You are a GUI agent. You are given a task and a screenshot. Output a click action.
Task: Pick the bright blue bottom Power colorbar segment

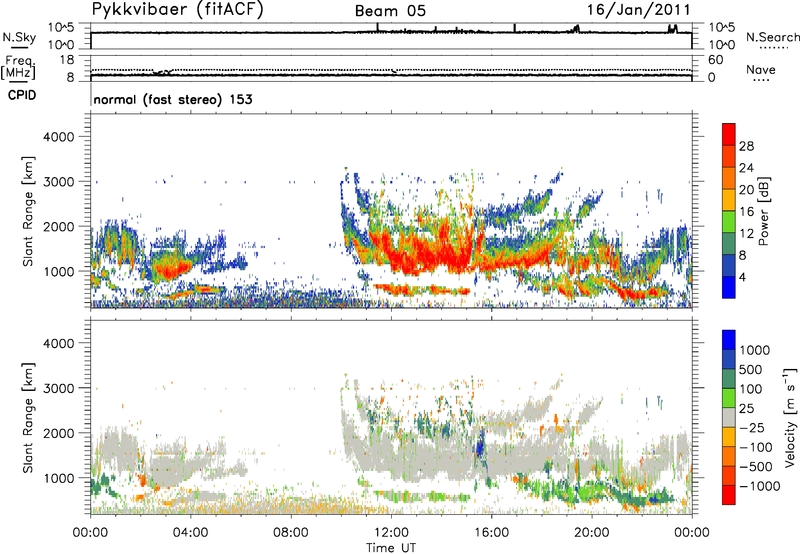729,288
